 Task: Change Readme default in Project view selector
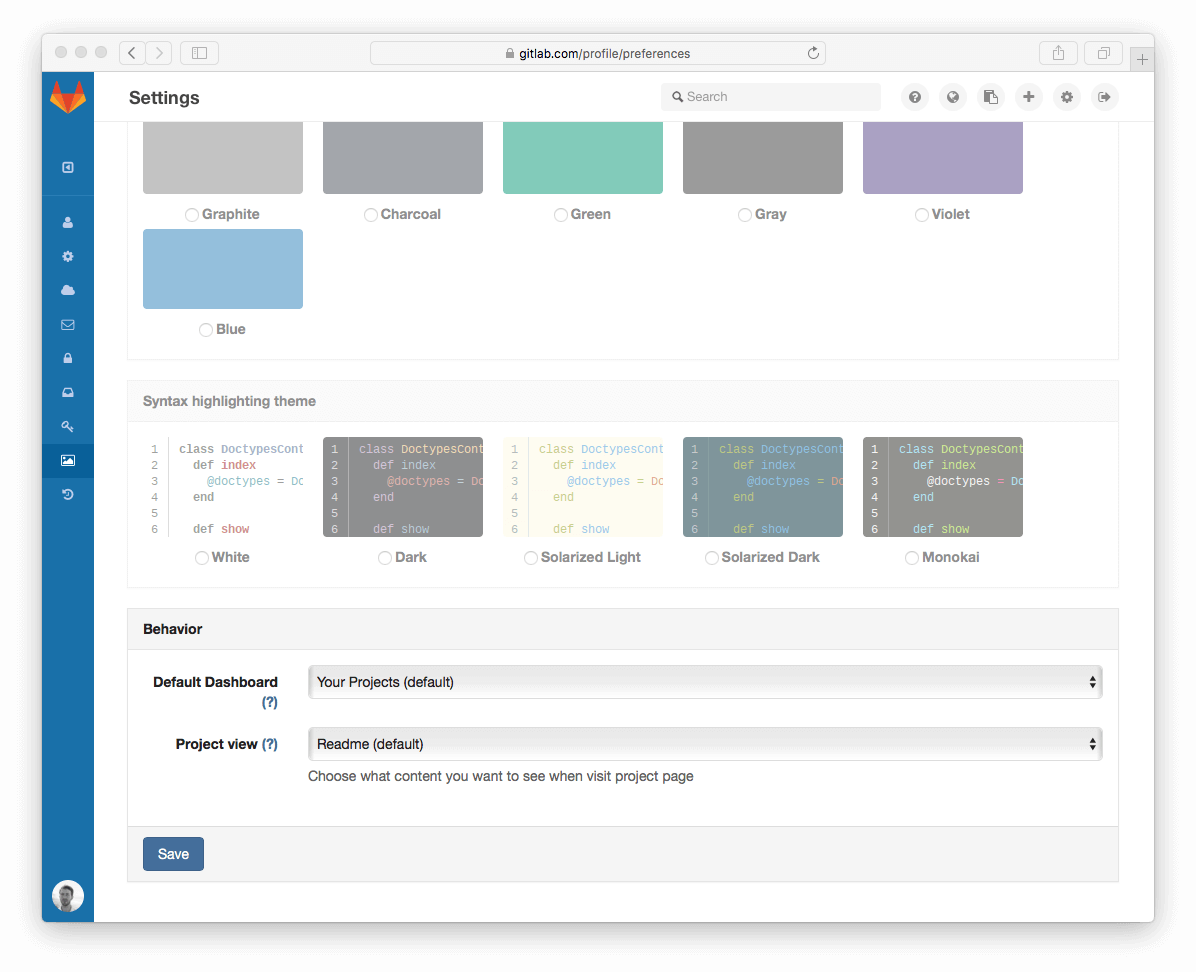pyautogui.click(x=705, y=744)
